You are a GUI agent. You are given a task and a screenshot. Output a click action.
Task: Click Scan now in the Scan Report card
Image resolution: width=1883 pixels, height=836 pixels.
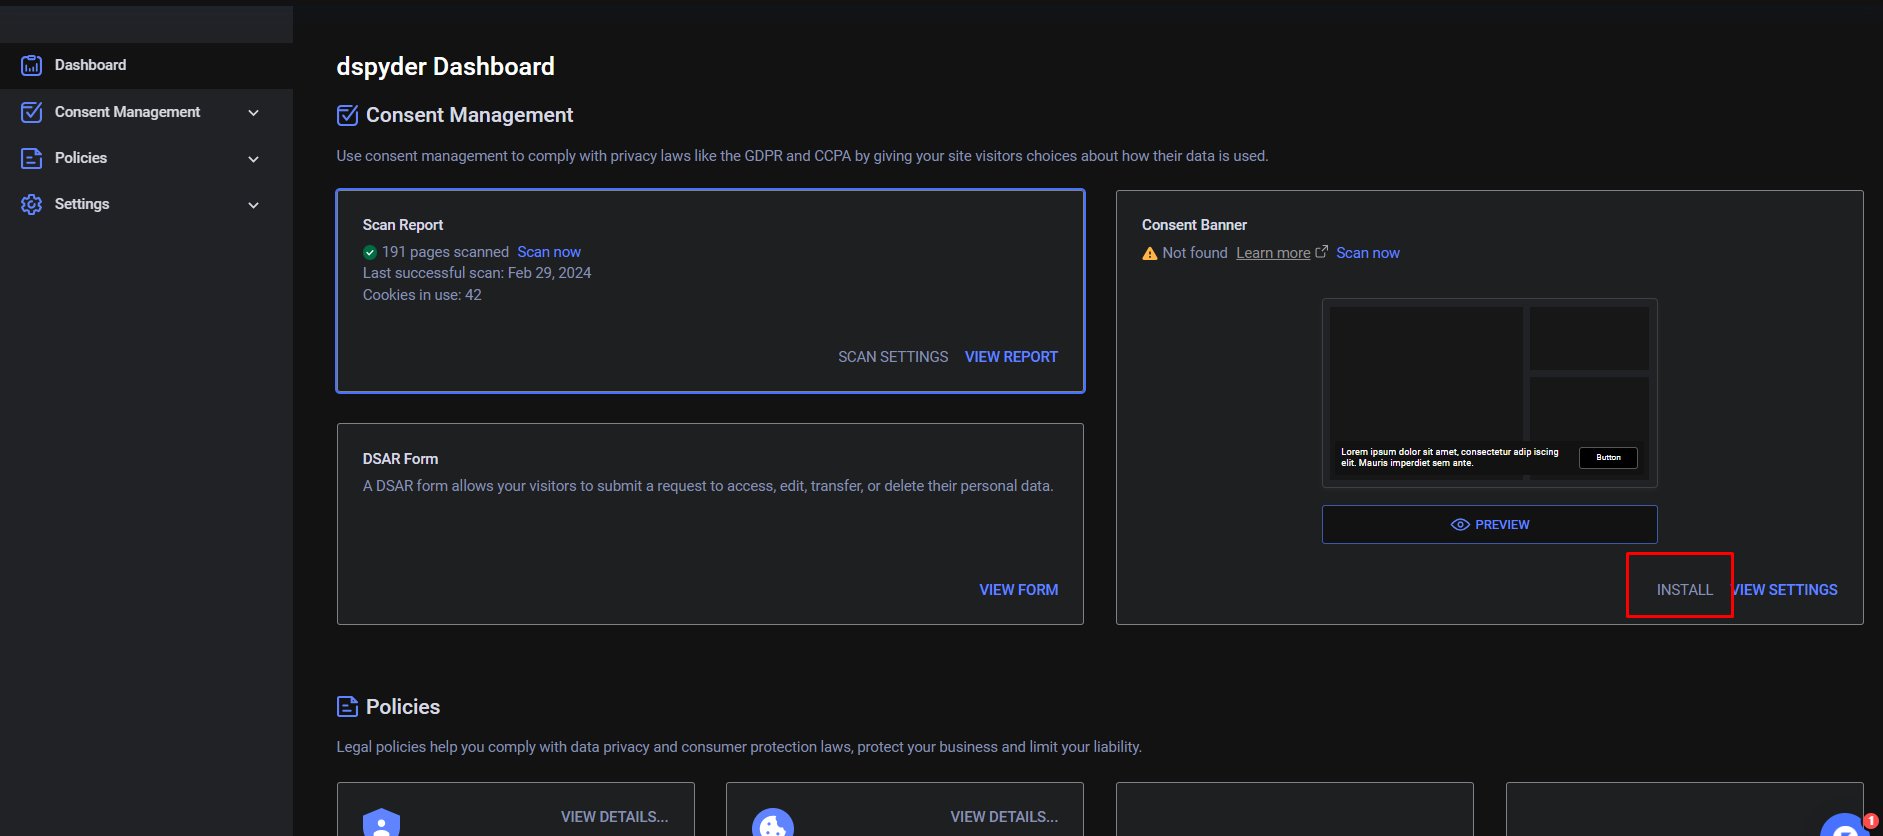point(549,252)
